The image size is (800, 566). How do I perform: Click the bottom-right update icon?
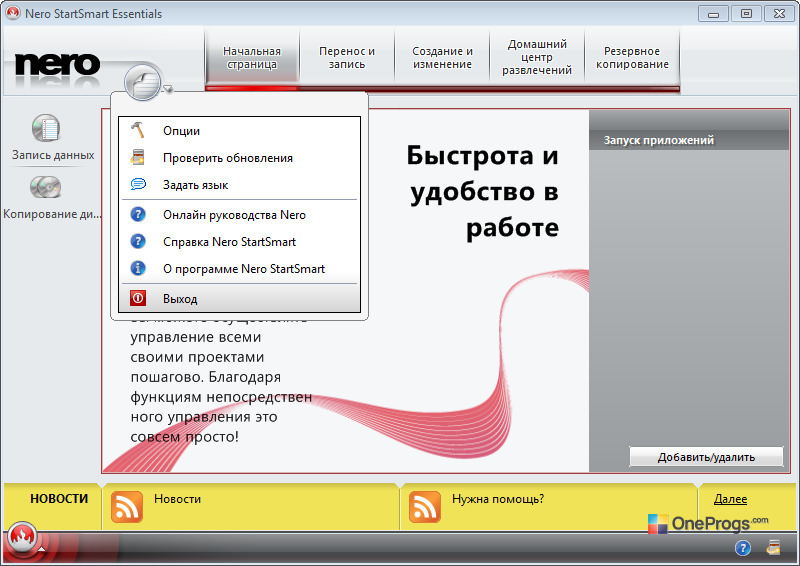(x=773, y=547)
